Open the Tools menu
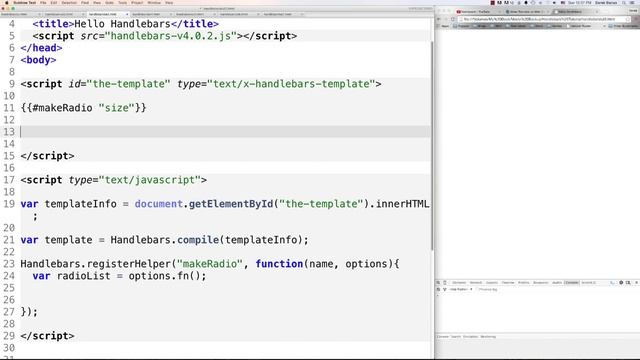Image resolution: width=640 pixels, height=360 pixels. pos(122,3)
